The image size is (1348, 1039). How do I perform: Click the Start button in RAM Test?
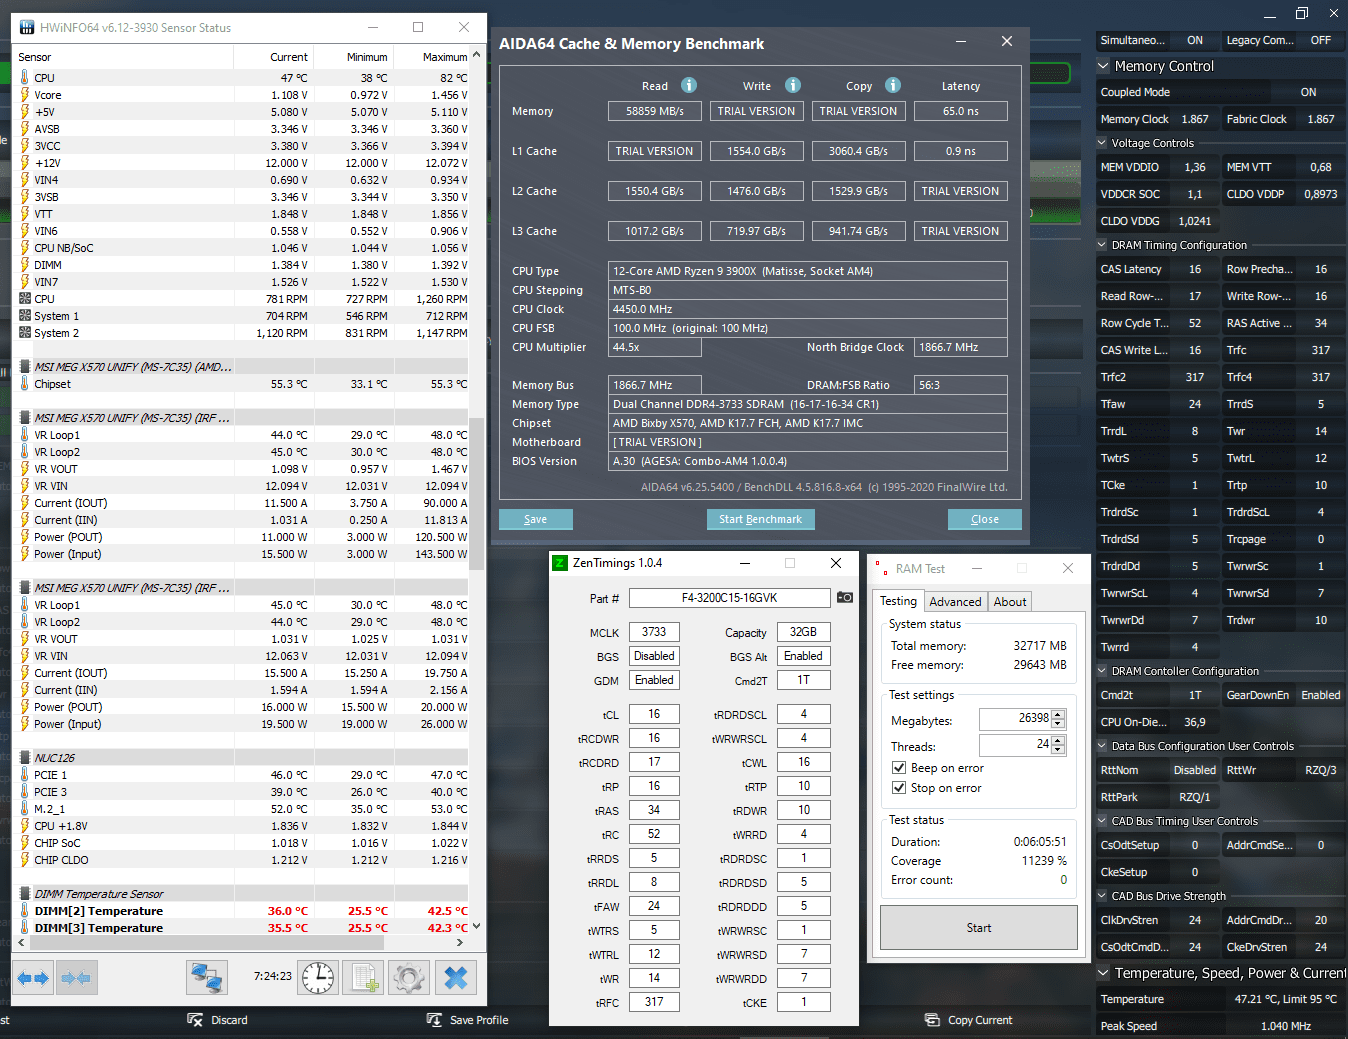979,928
